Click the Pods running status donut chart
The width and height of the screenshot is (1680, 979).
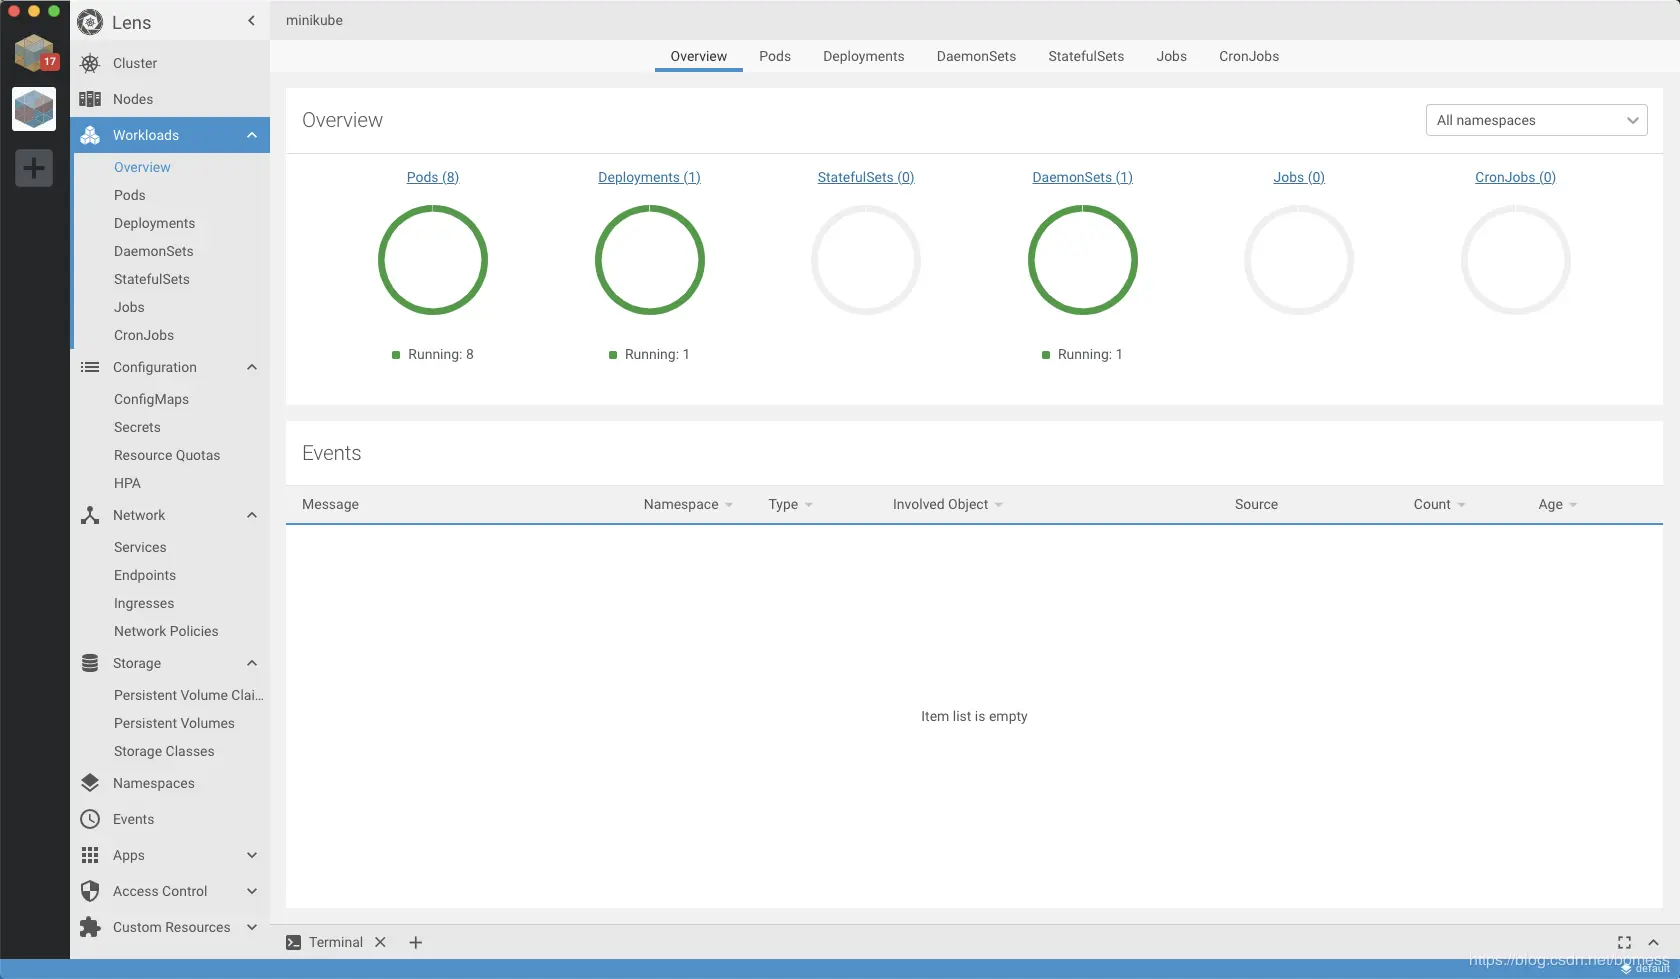433,260
